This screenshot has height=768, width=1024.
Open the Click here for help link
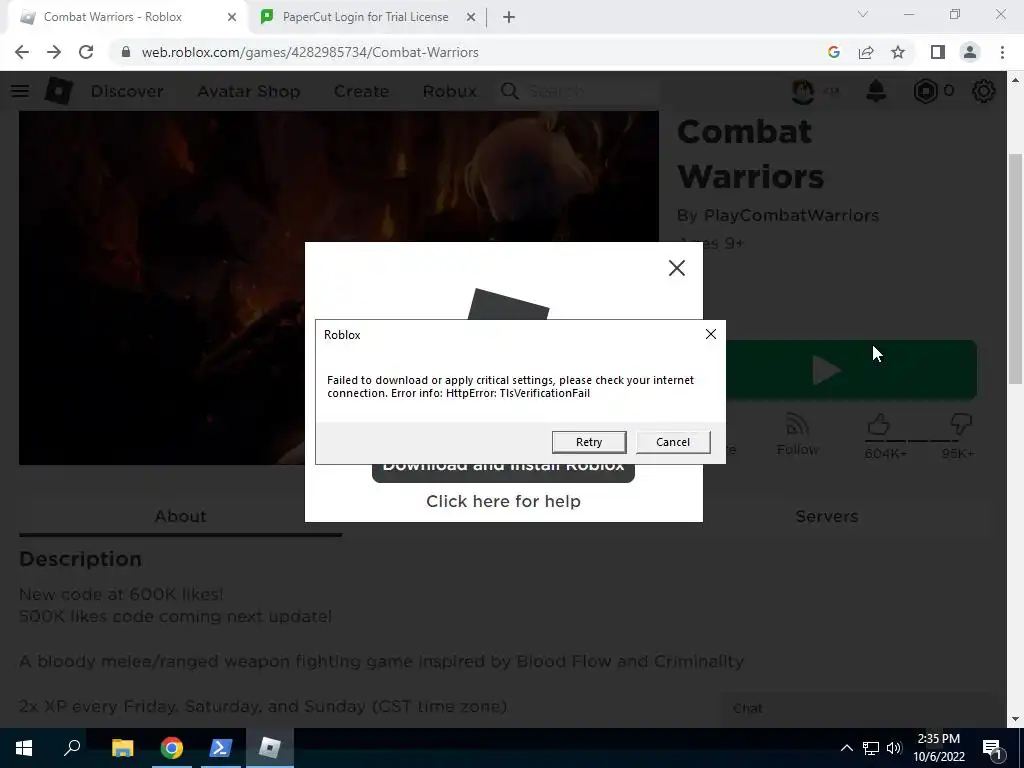503,501
